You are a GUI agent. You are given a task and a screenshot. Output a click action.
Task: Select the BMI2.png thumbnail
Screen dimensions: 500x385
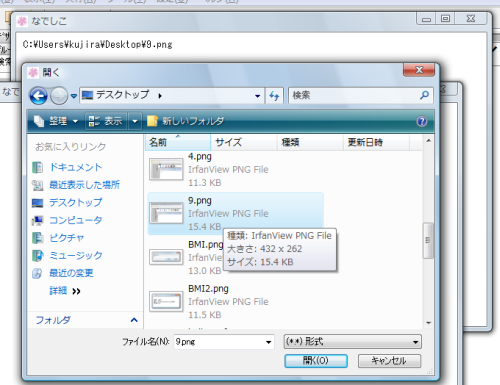pyautogui.click(x=166, y=301)
